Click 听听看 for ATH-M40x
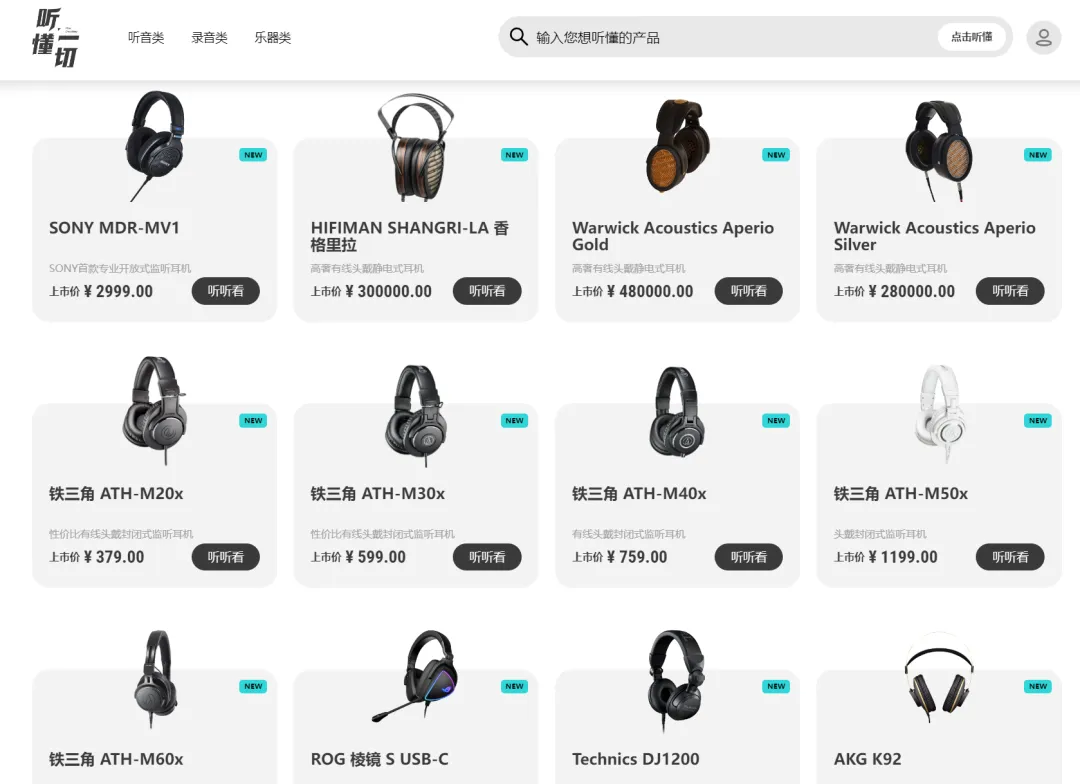The image size is (1080, 784). click(749, 557)
